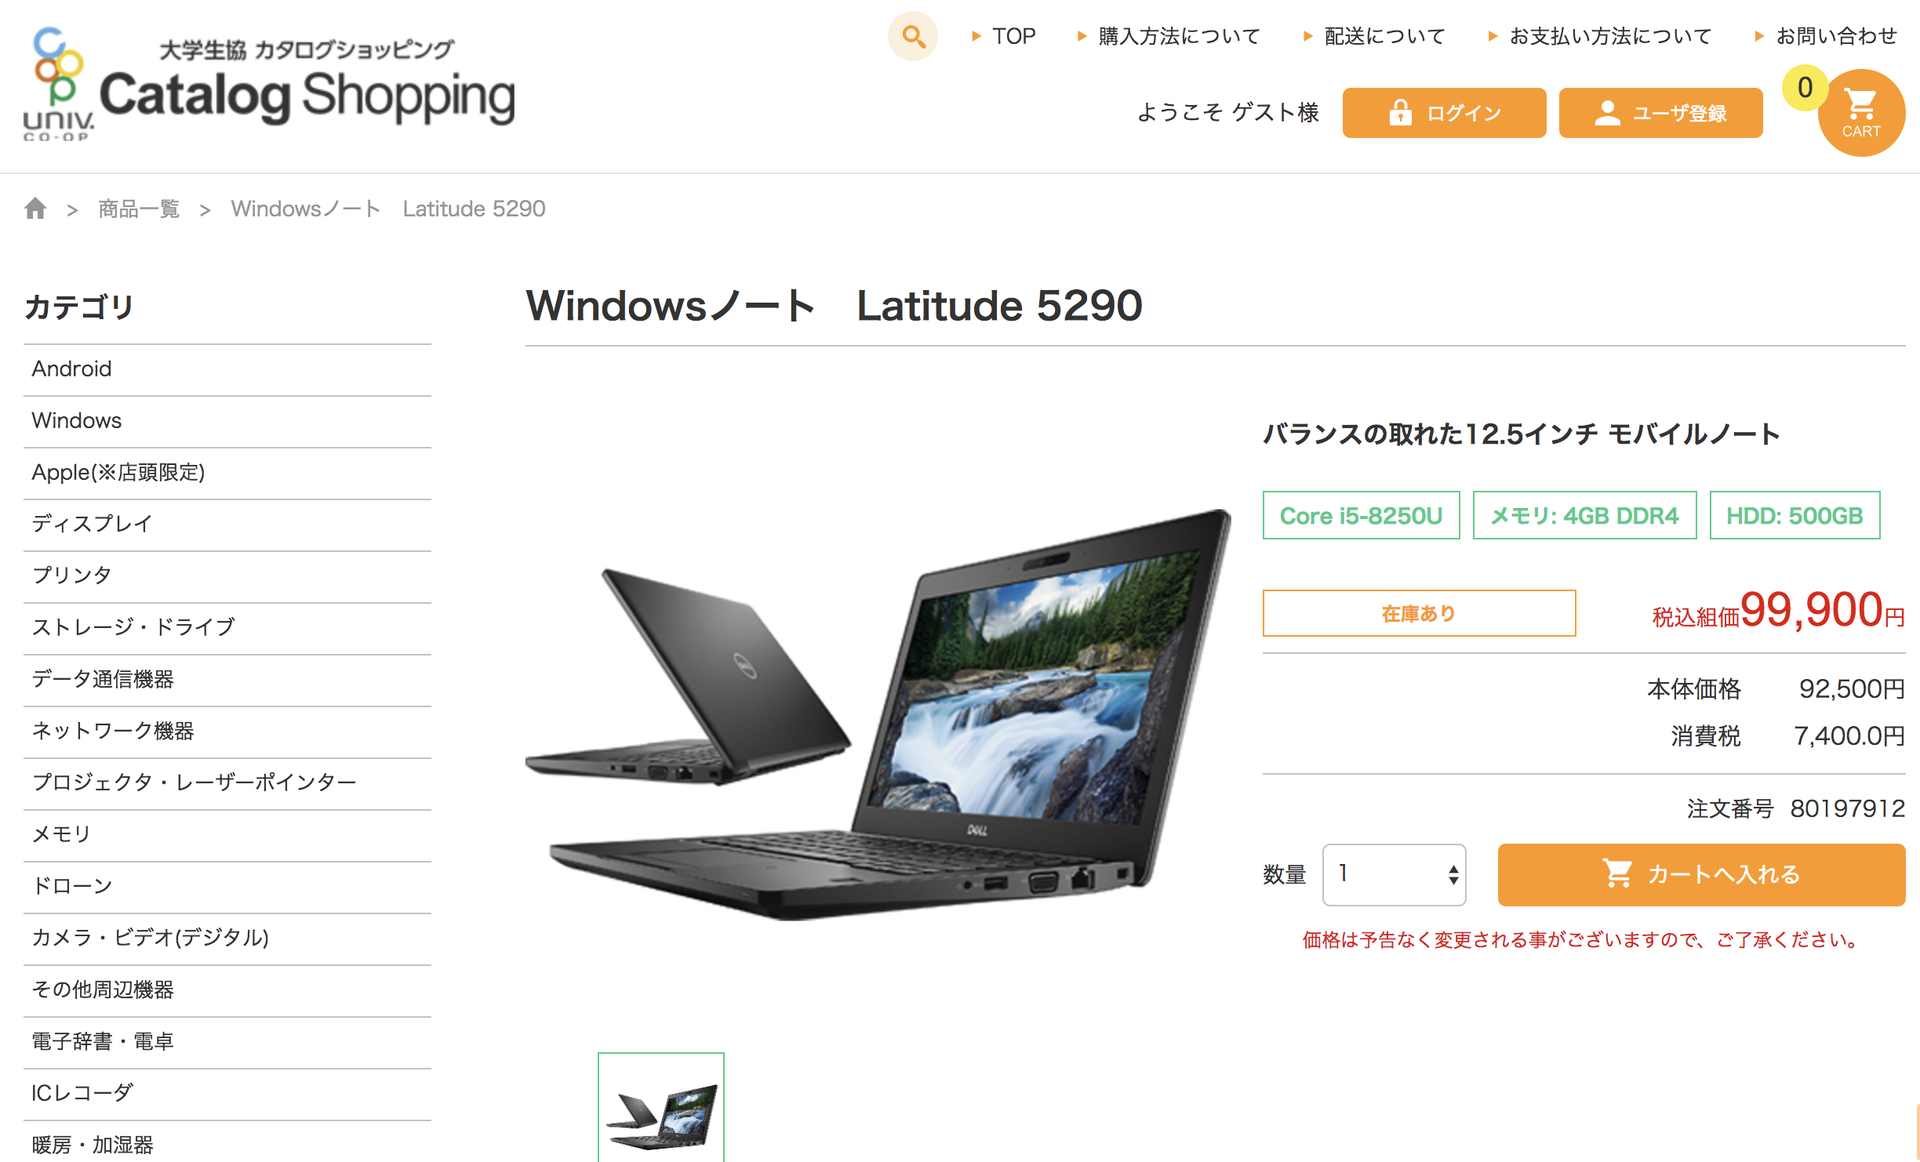Select the Latitude laptop thumbnail image
This screenshot has height=1162, width=1920.
click(x=661, y=1108)
